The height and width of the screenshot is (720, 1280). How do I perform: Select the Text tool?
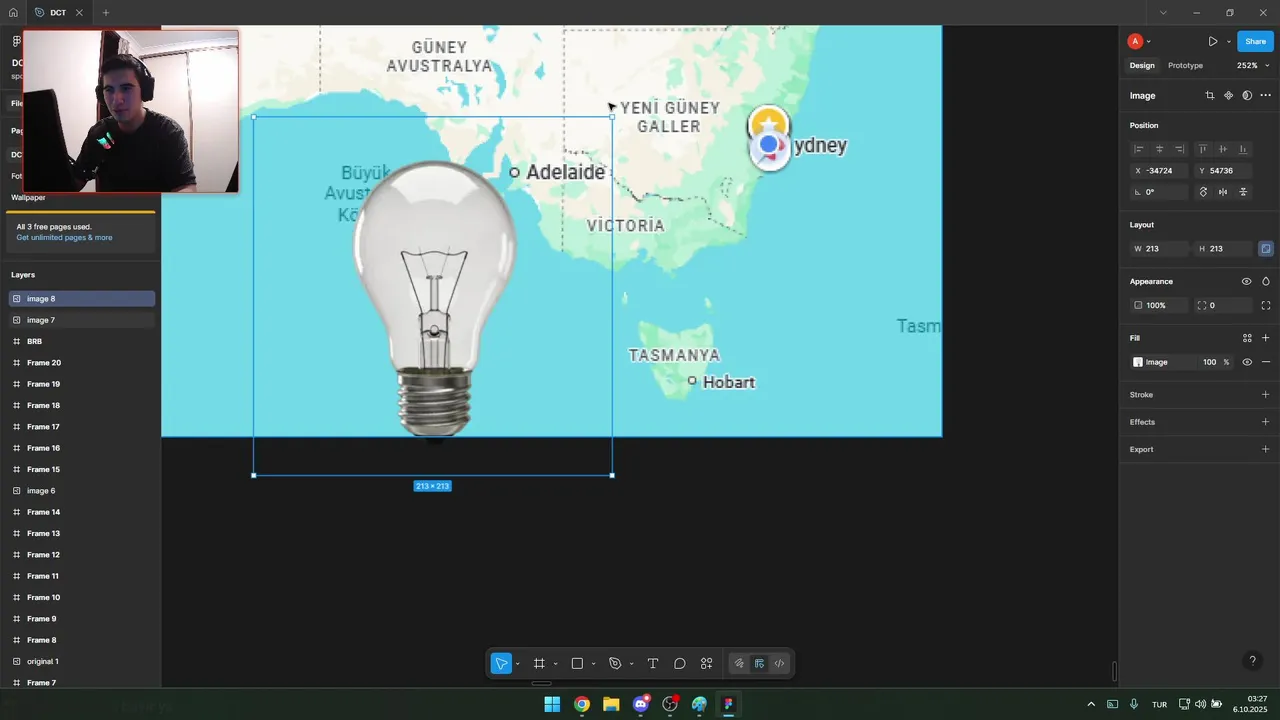click(653, 664)
